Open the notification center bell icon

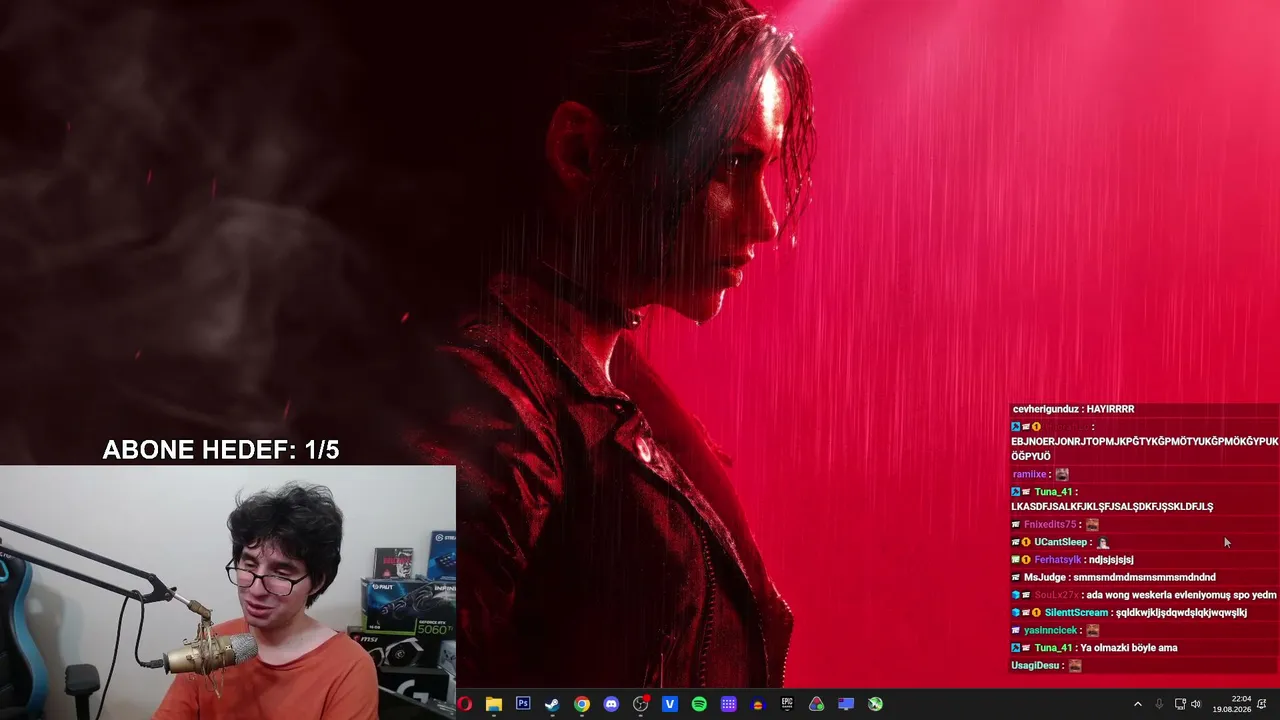(1262, 704)
